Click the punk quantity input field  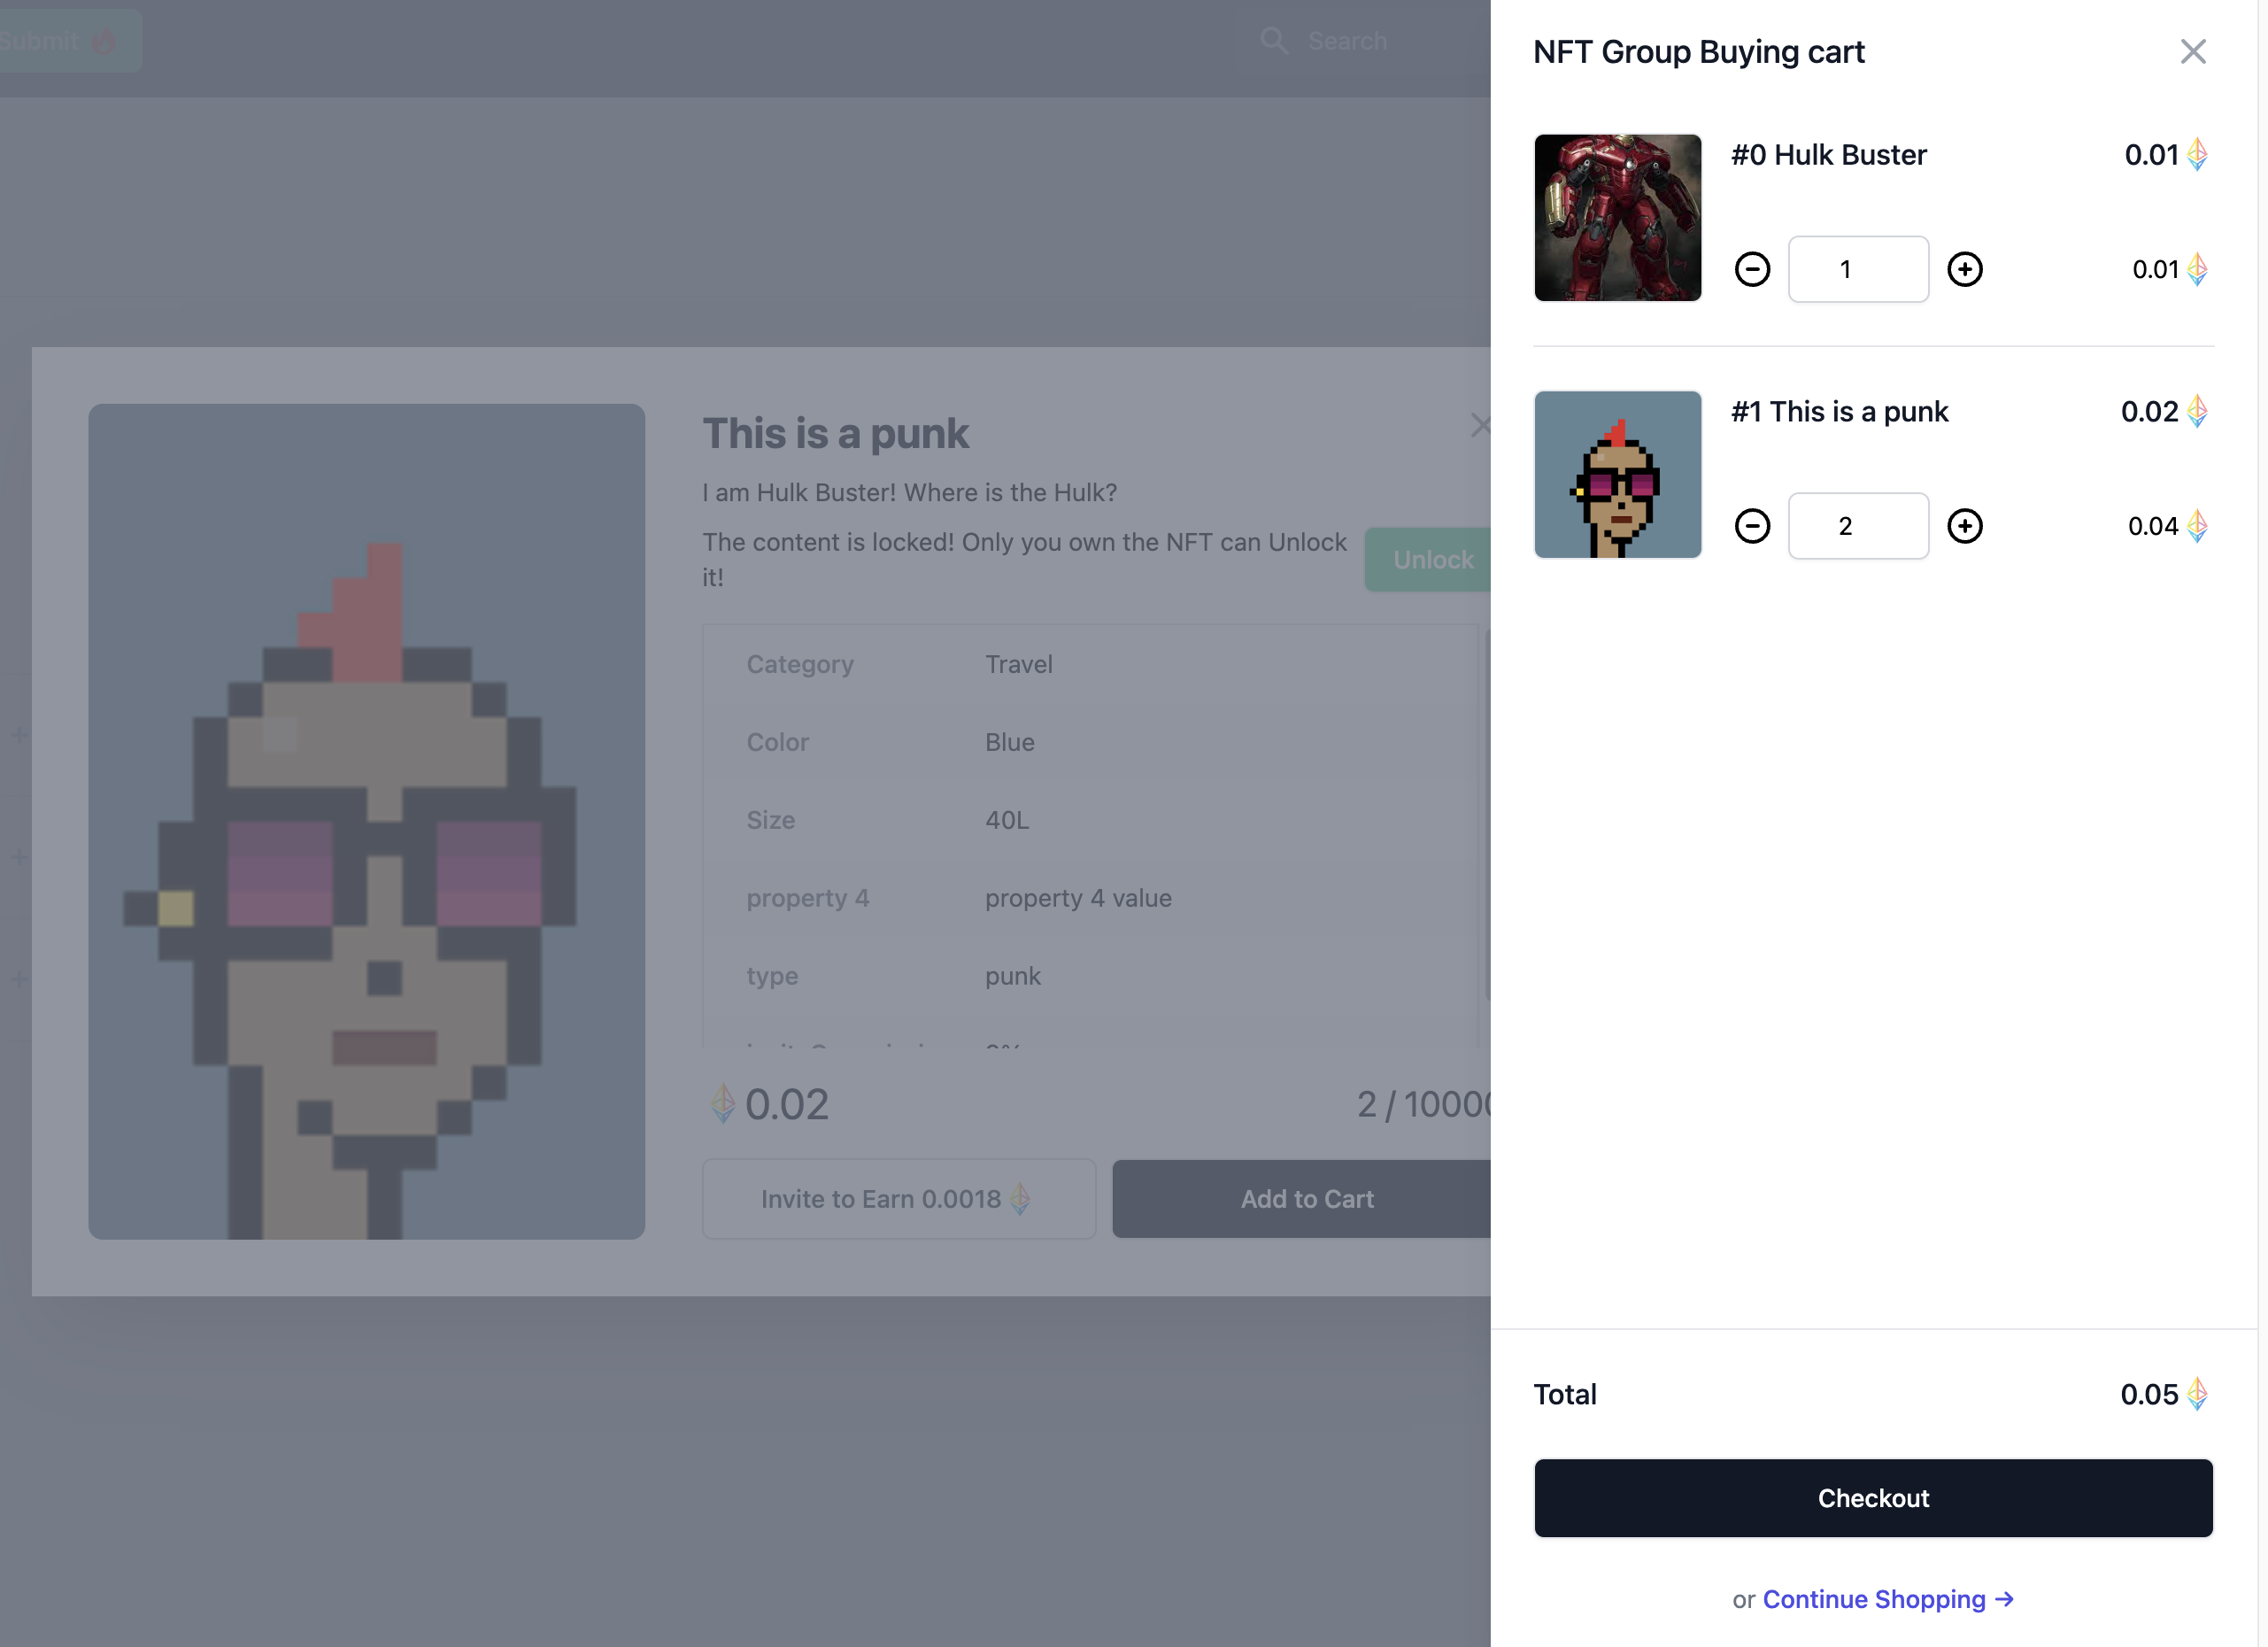tap(1857, 526)
